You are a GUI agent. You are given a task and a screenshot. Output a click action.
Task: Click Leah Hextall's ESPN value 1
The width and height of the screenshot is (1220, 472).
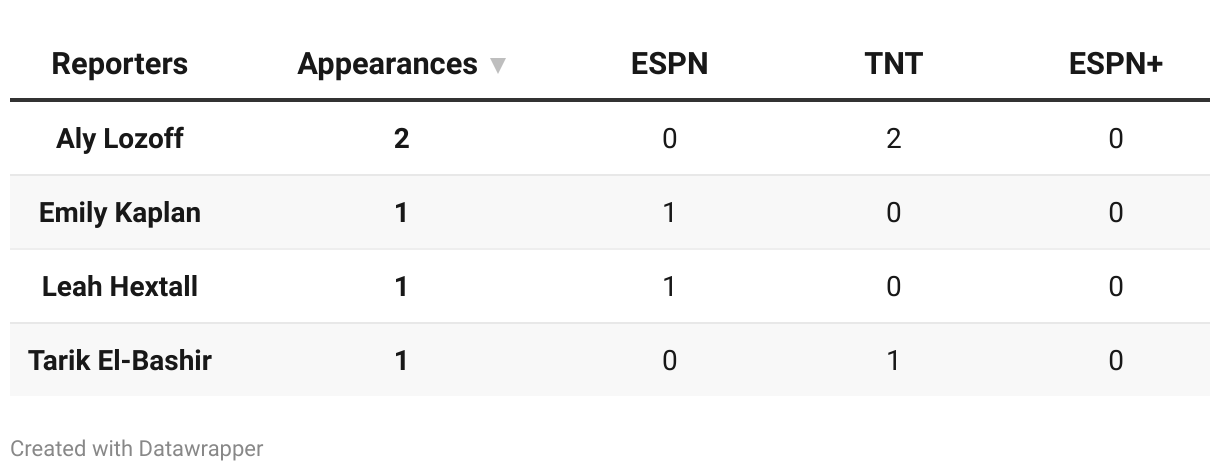(669, 286)
